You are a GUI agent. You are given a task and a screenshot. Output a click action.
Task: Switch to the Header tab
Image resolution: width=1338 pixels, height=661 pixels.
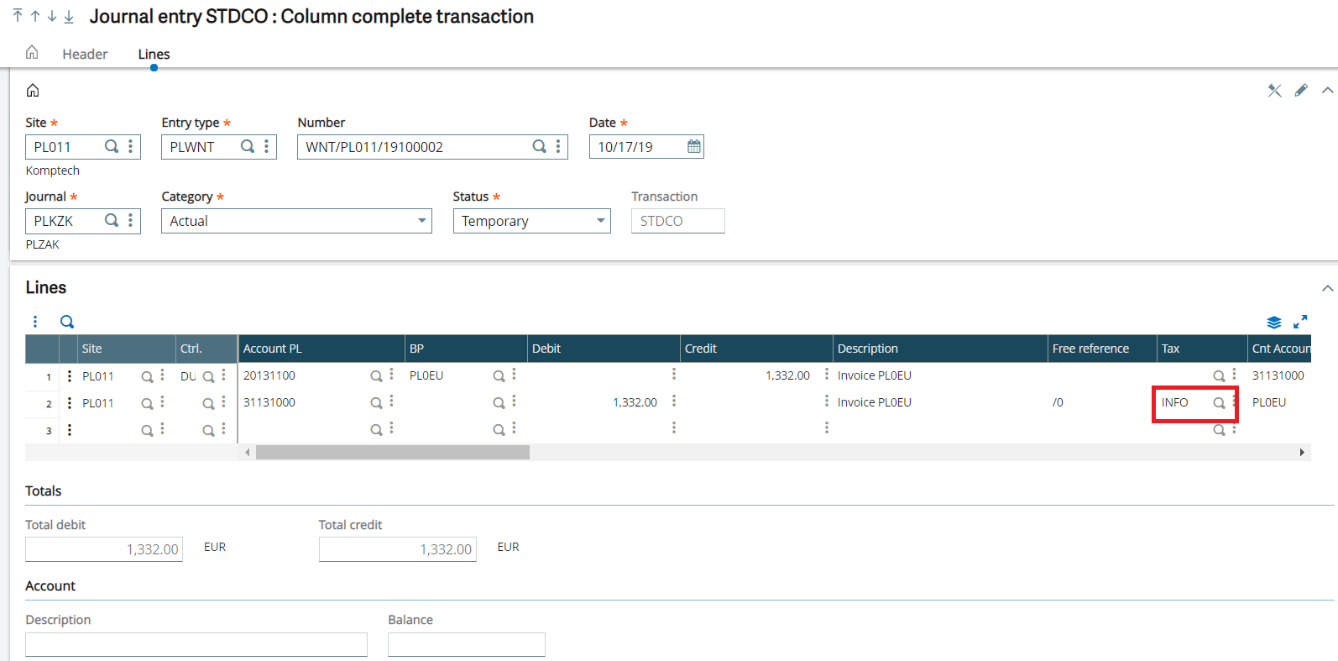coord(85,54)
